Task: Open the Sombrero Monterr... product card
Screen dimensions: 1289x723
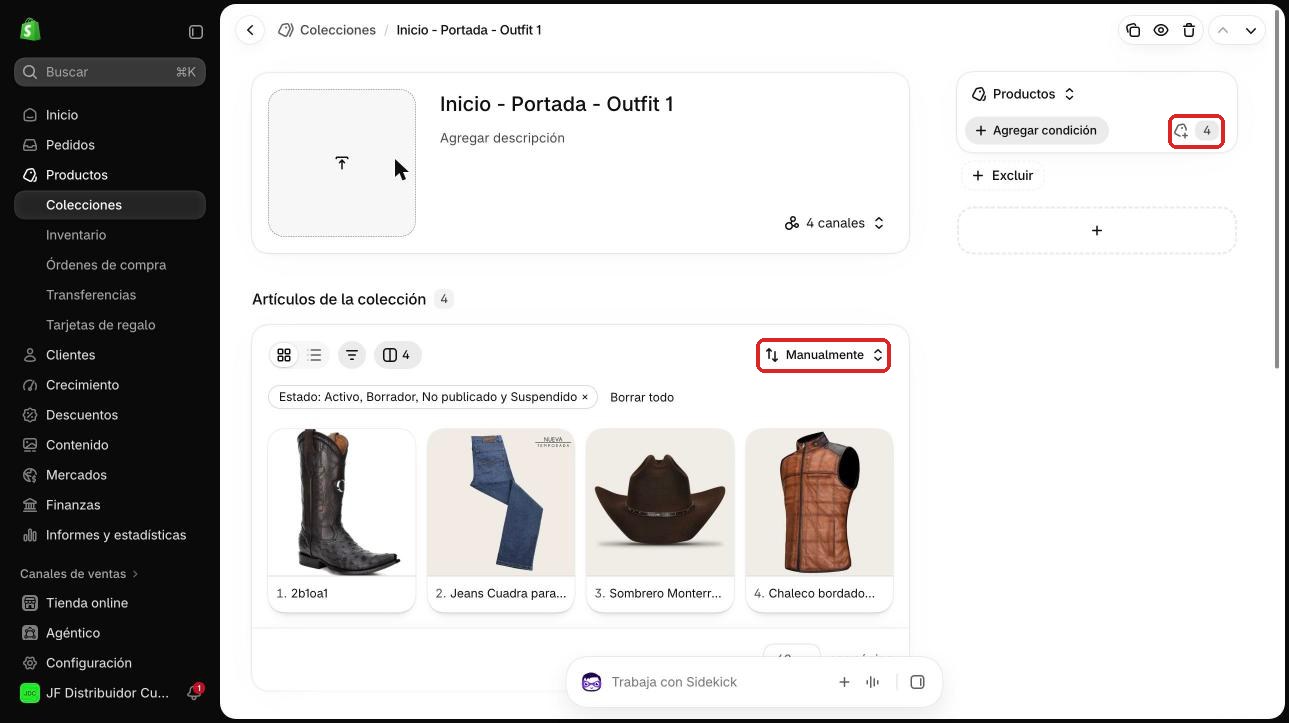Action: pyautogui.click(x=660, y=520)
